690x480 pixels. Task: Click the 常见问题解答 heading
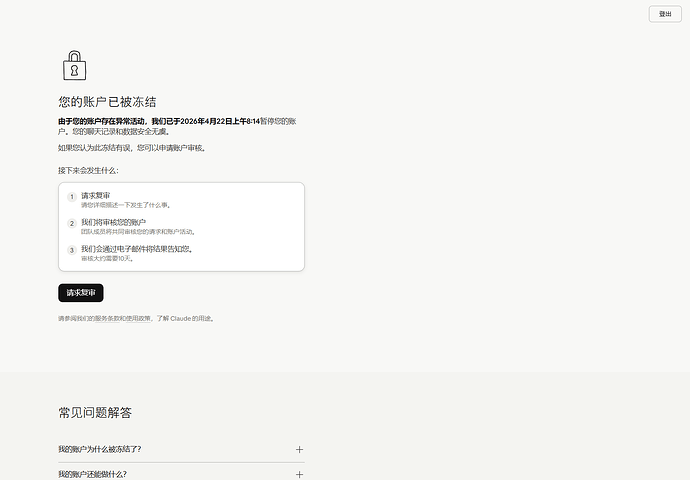95,413
